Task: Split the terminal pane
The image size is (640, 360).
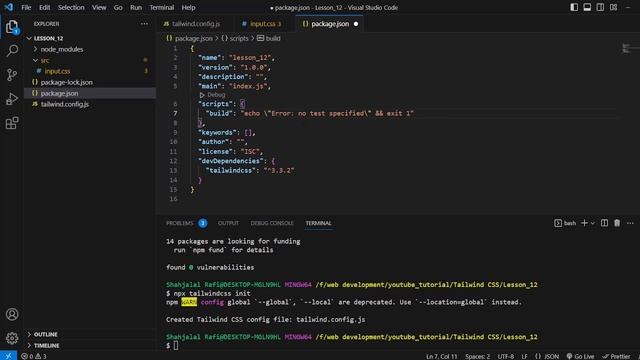Action: [604, 223]
